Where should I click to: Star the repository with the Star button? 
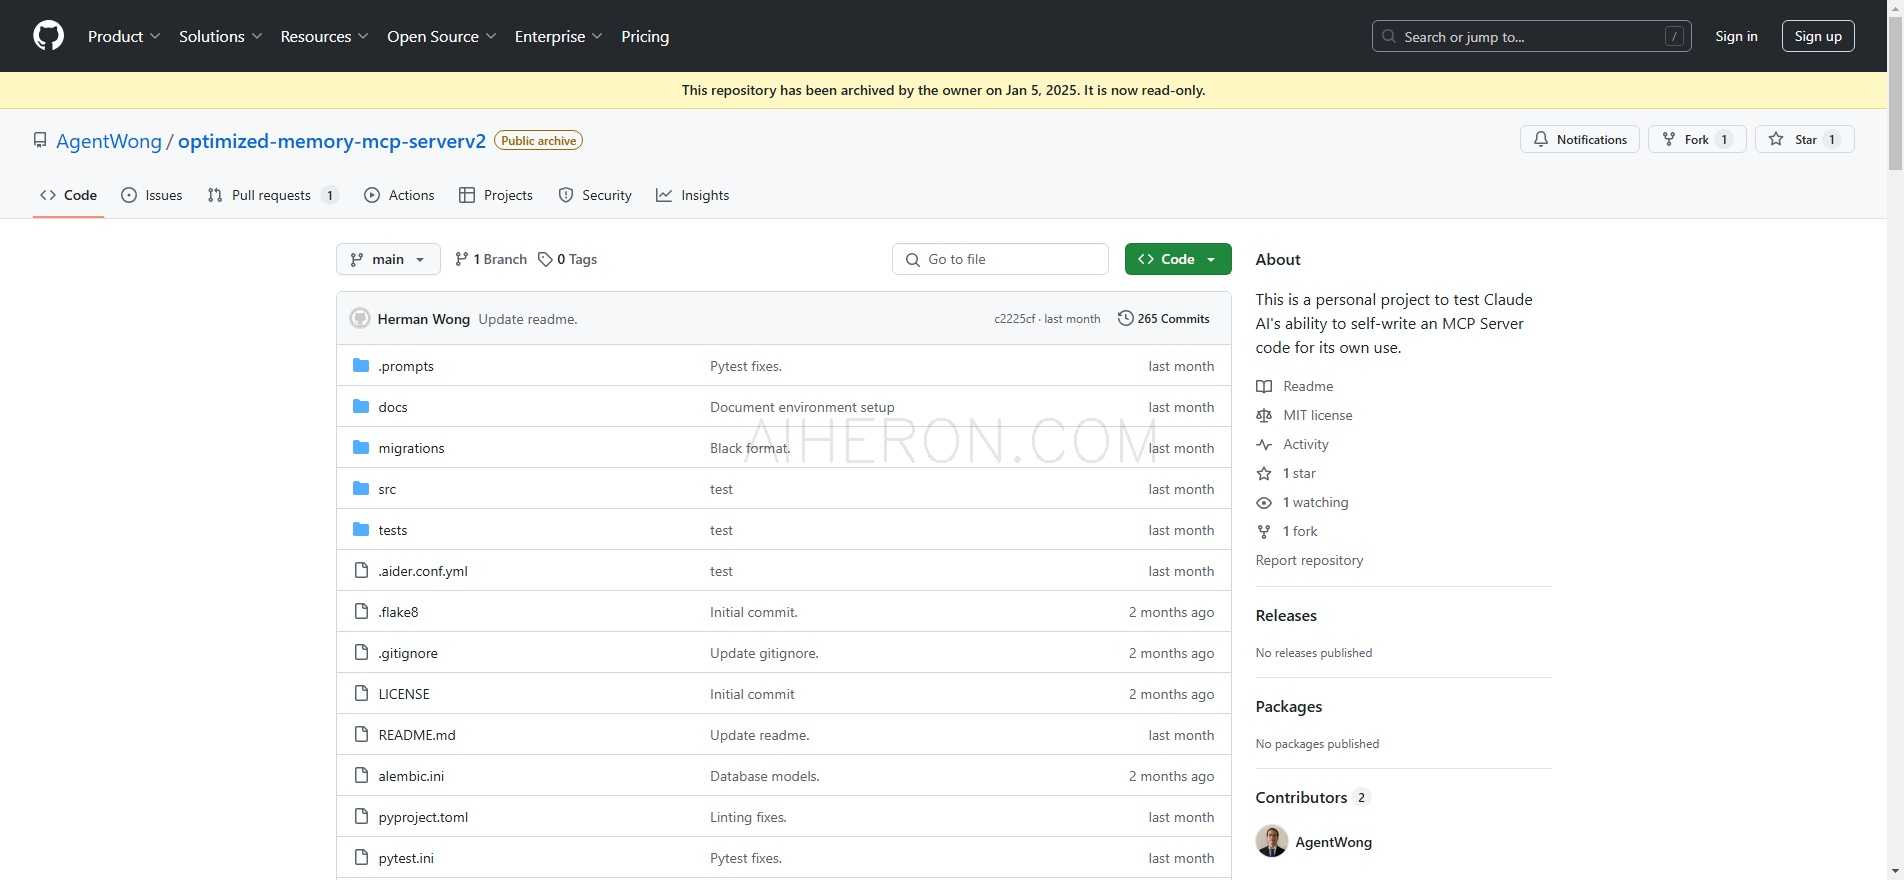click(1805, 139)
